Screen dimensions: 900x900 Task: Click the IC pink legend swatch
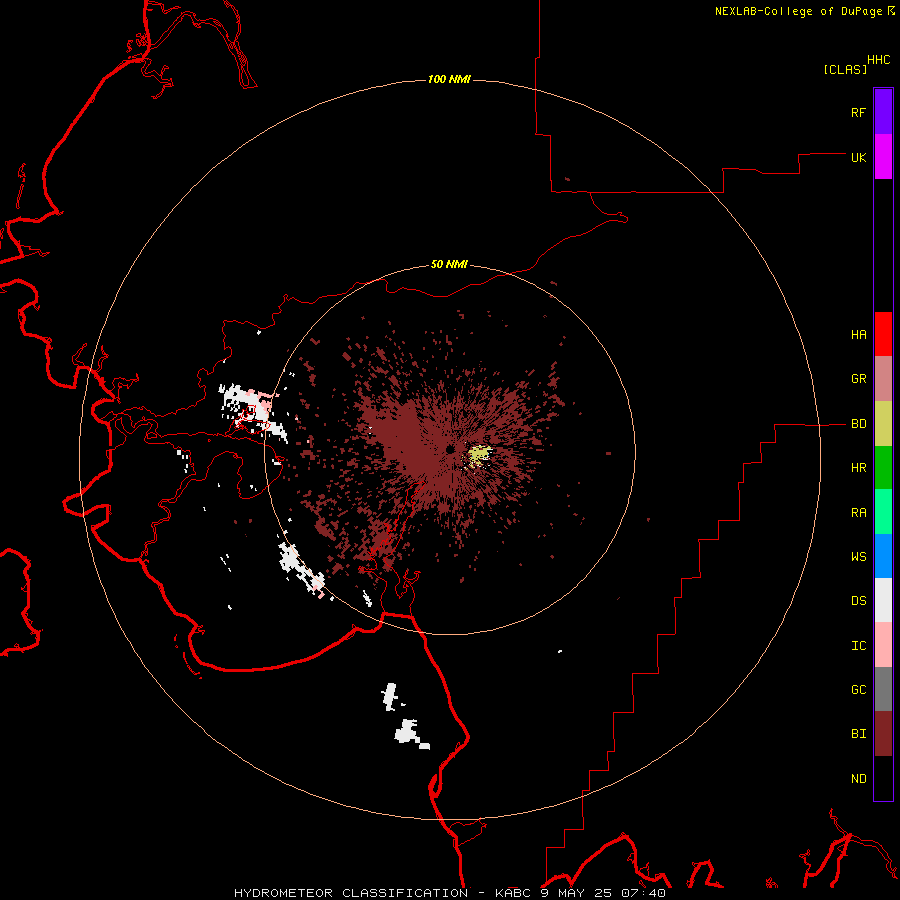[x=883, y=645]
